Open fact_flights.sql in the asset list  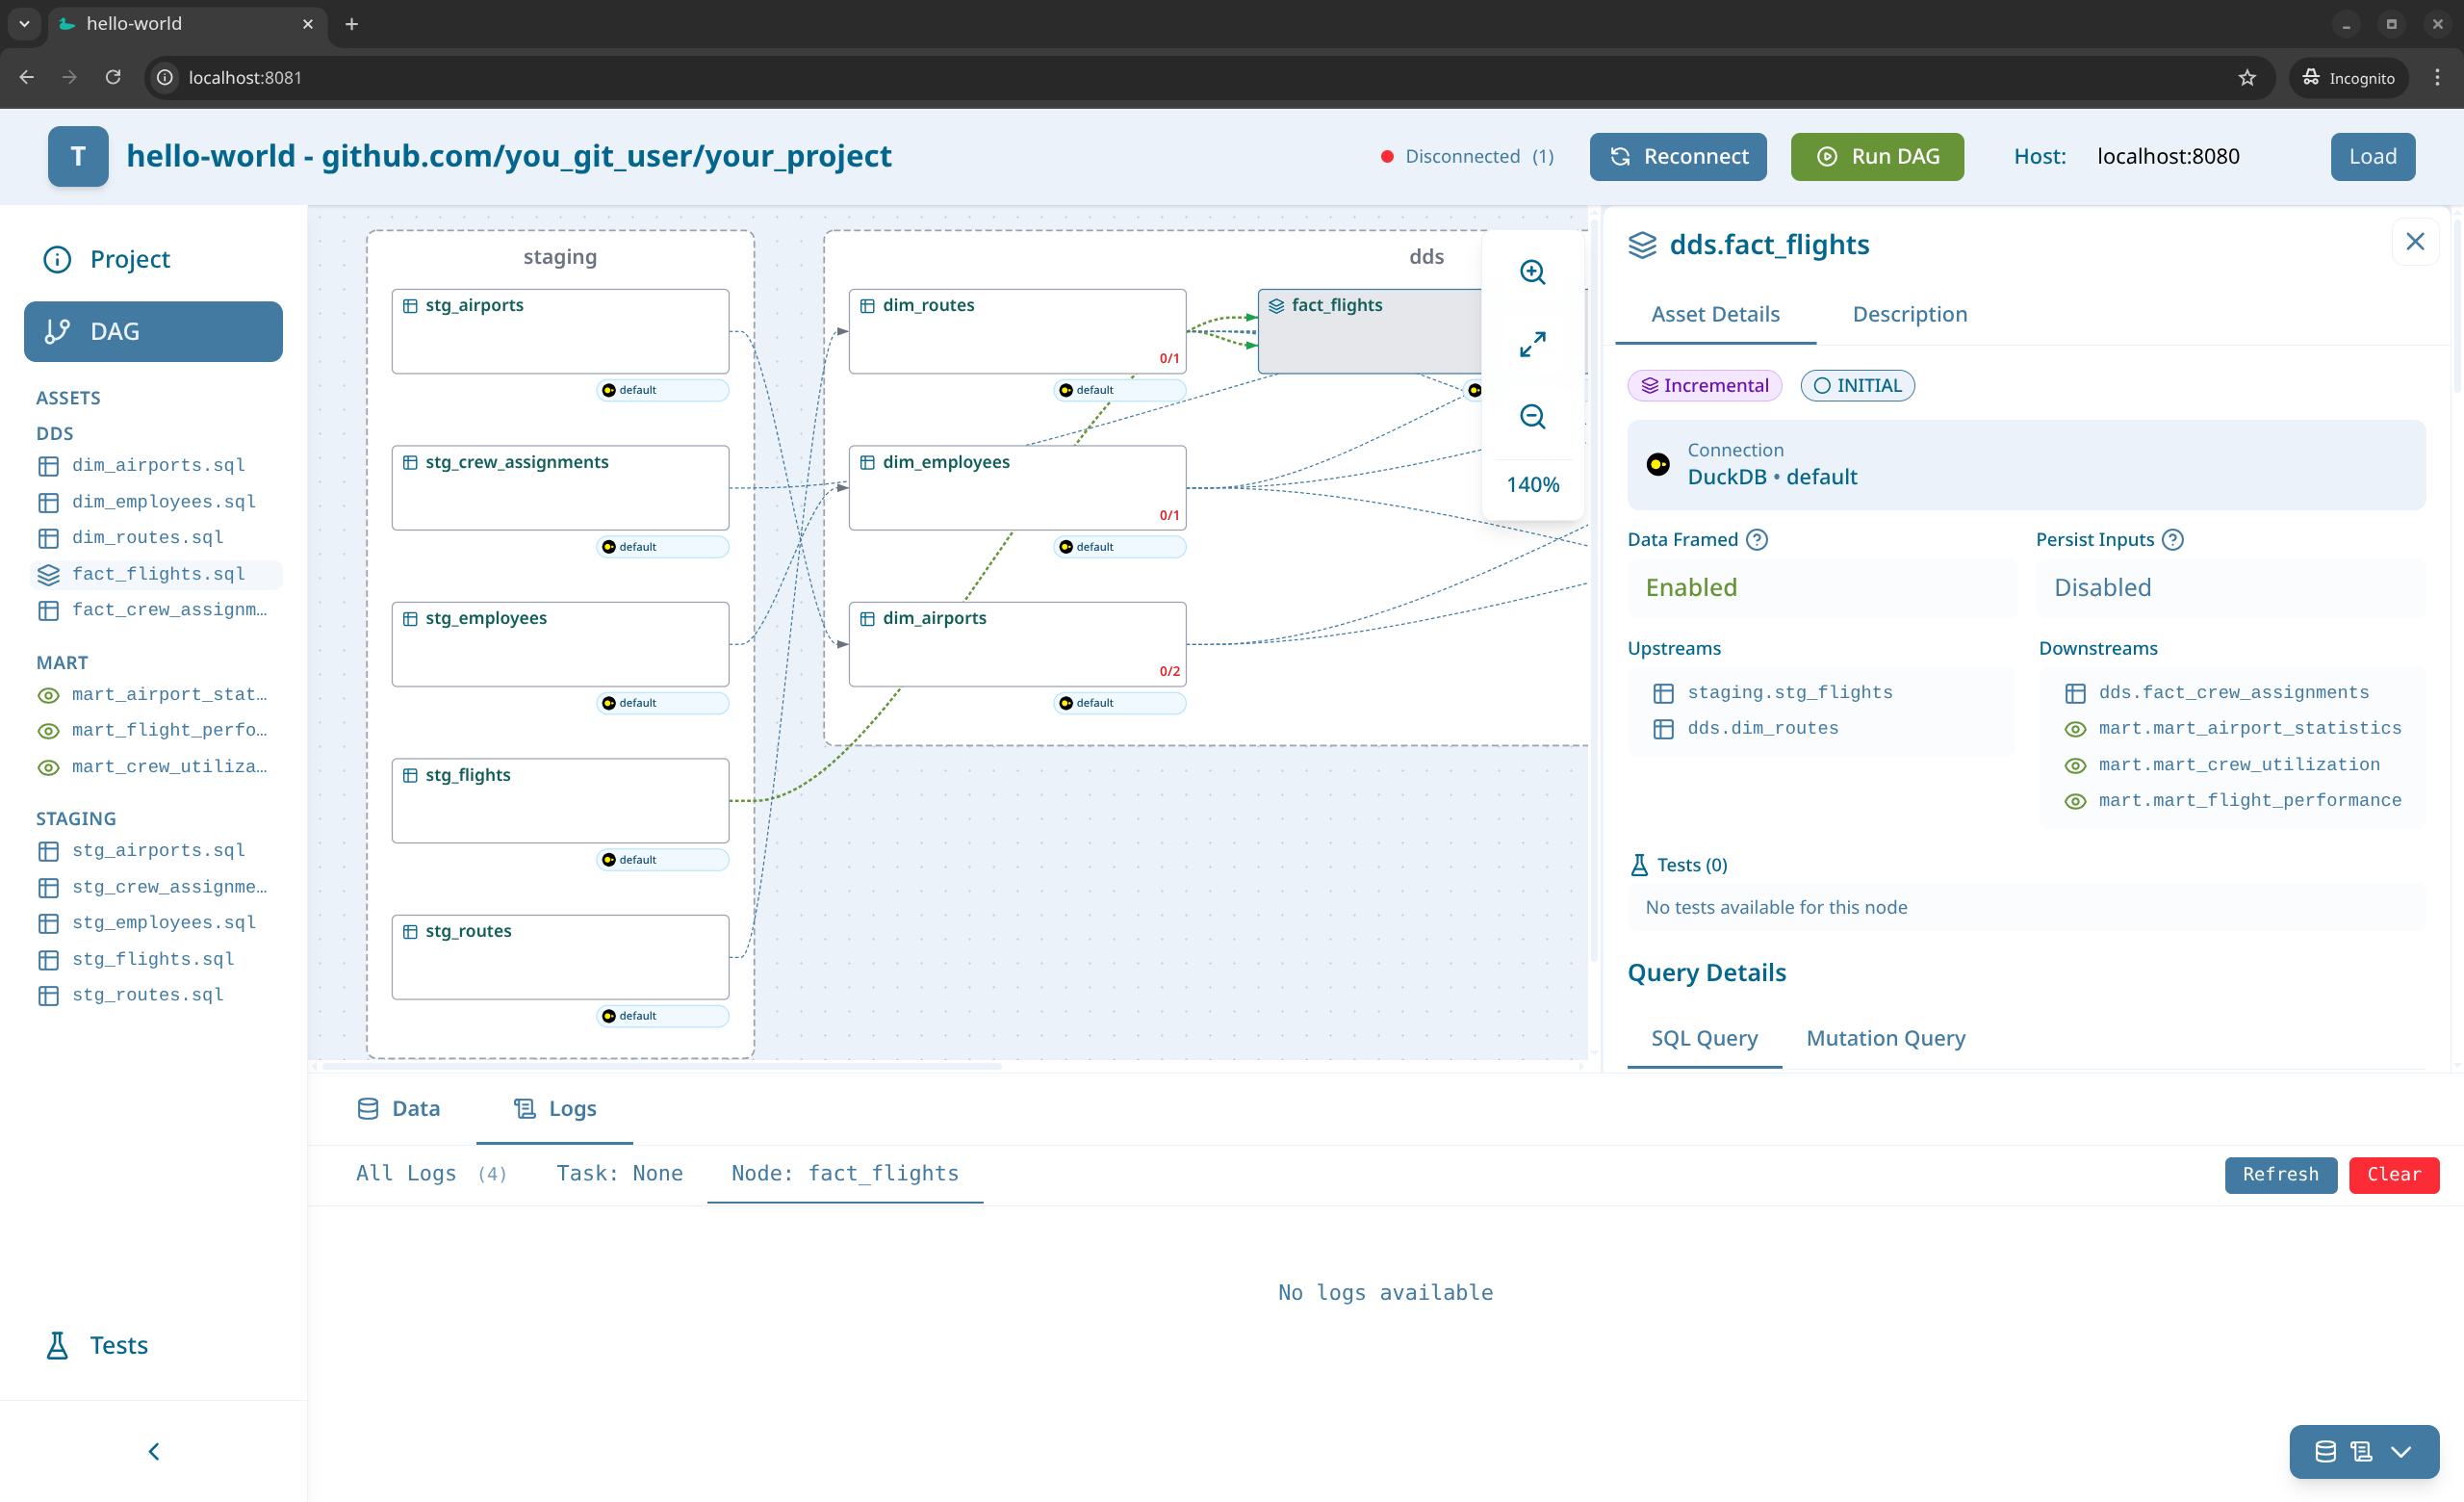click(158, 574)
